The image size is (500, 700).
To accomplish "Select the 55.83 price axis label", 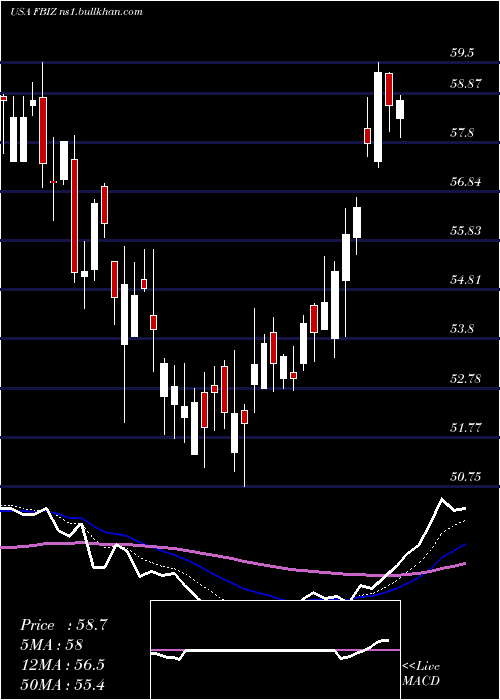I will [466, 231].
